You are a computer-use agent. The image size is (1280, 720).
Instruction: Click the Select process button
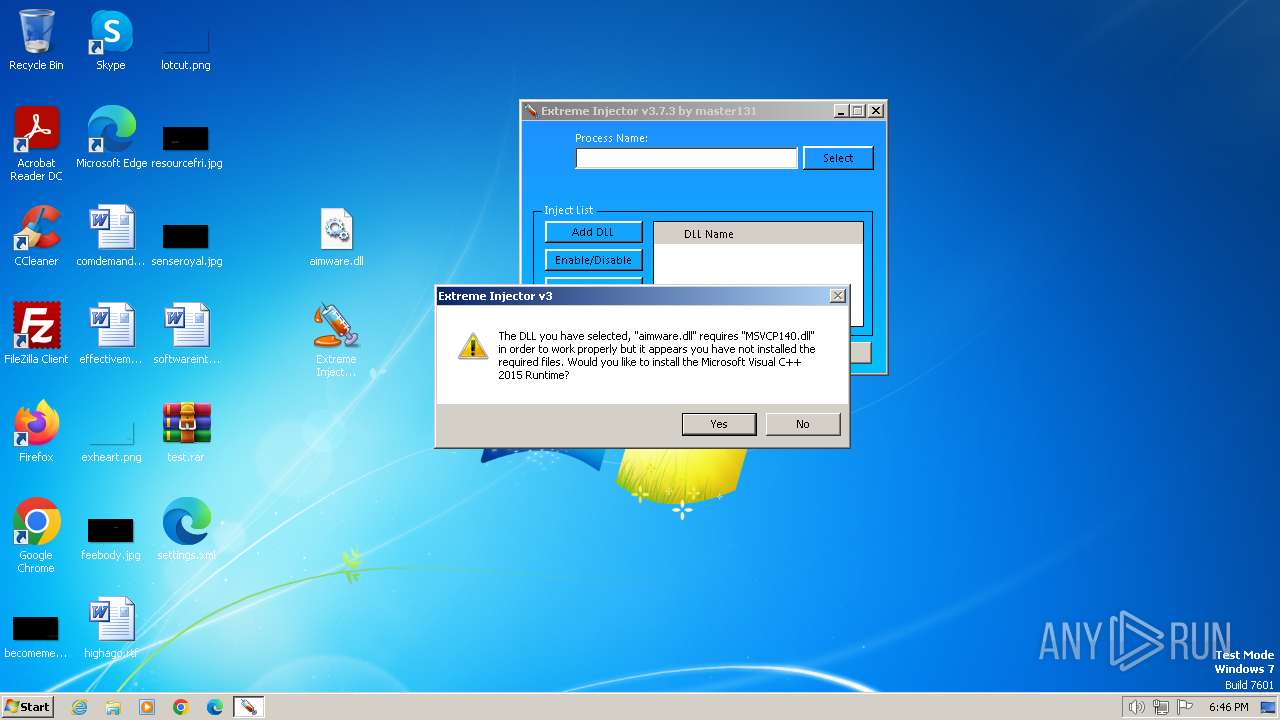[838, 158]
